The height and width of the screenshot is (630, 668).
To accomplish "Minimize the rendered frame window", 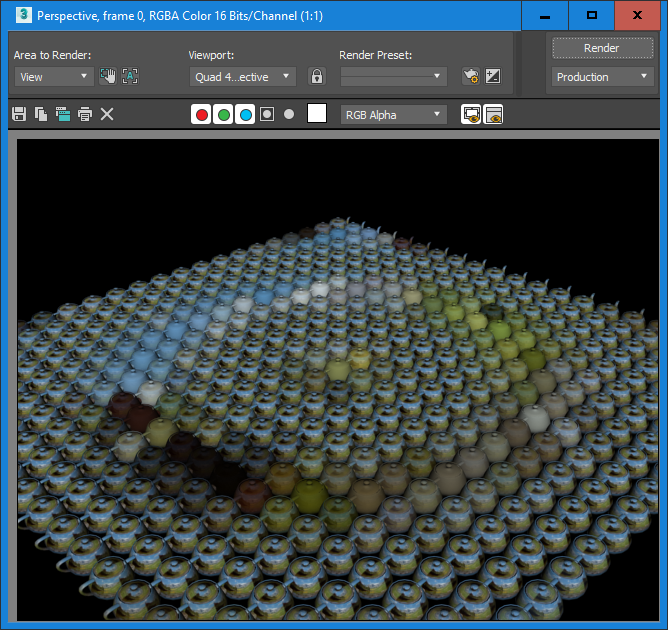I will click(544, 15).
